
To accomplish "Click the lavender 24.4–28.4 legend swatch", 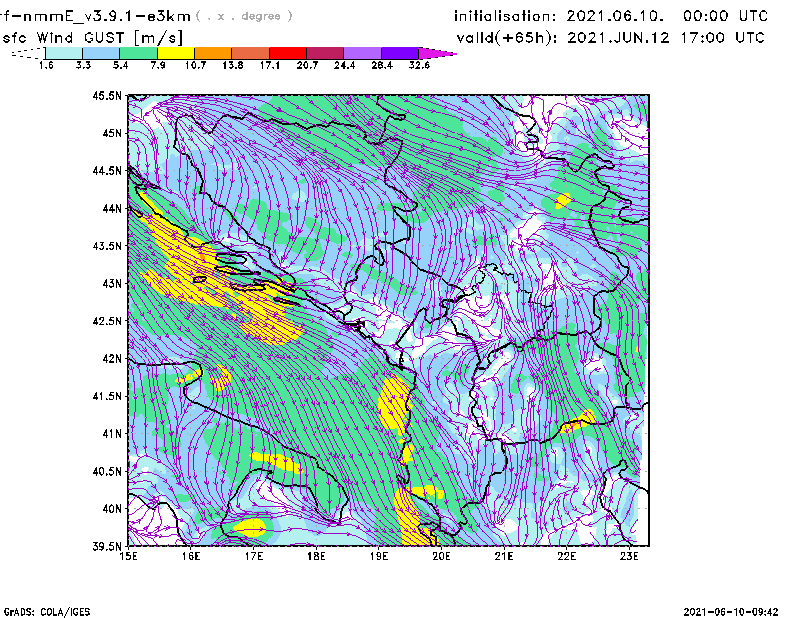I will [362, 53].
